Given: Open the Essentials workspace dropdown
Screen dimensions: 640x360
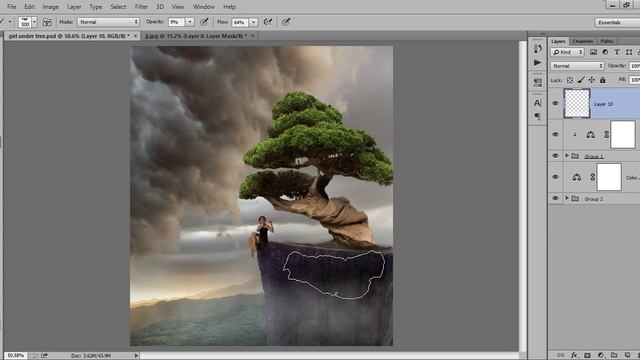Looking at the screenshot, I should (x=617, y=22).
